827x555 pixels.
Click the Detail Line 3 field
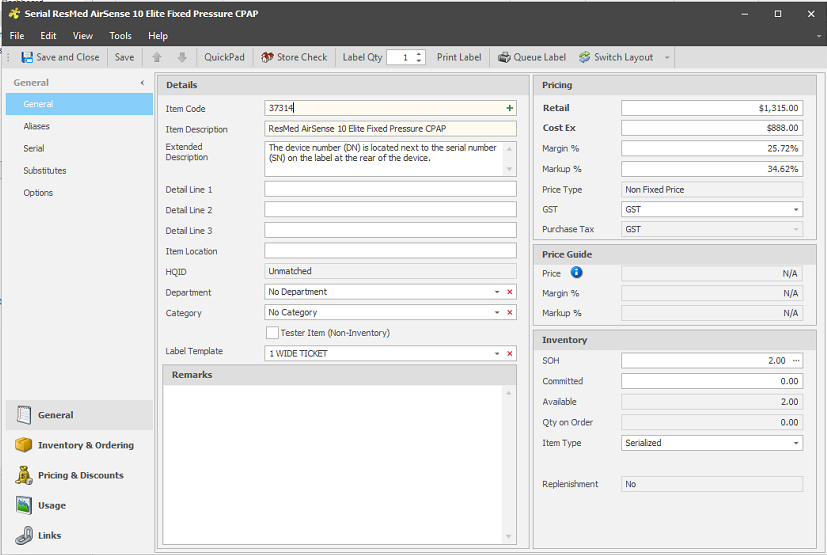pos(390,230)
